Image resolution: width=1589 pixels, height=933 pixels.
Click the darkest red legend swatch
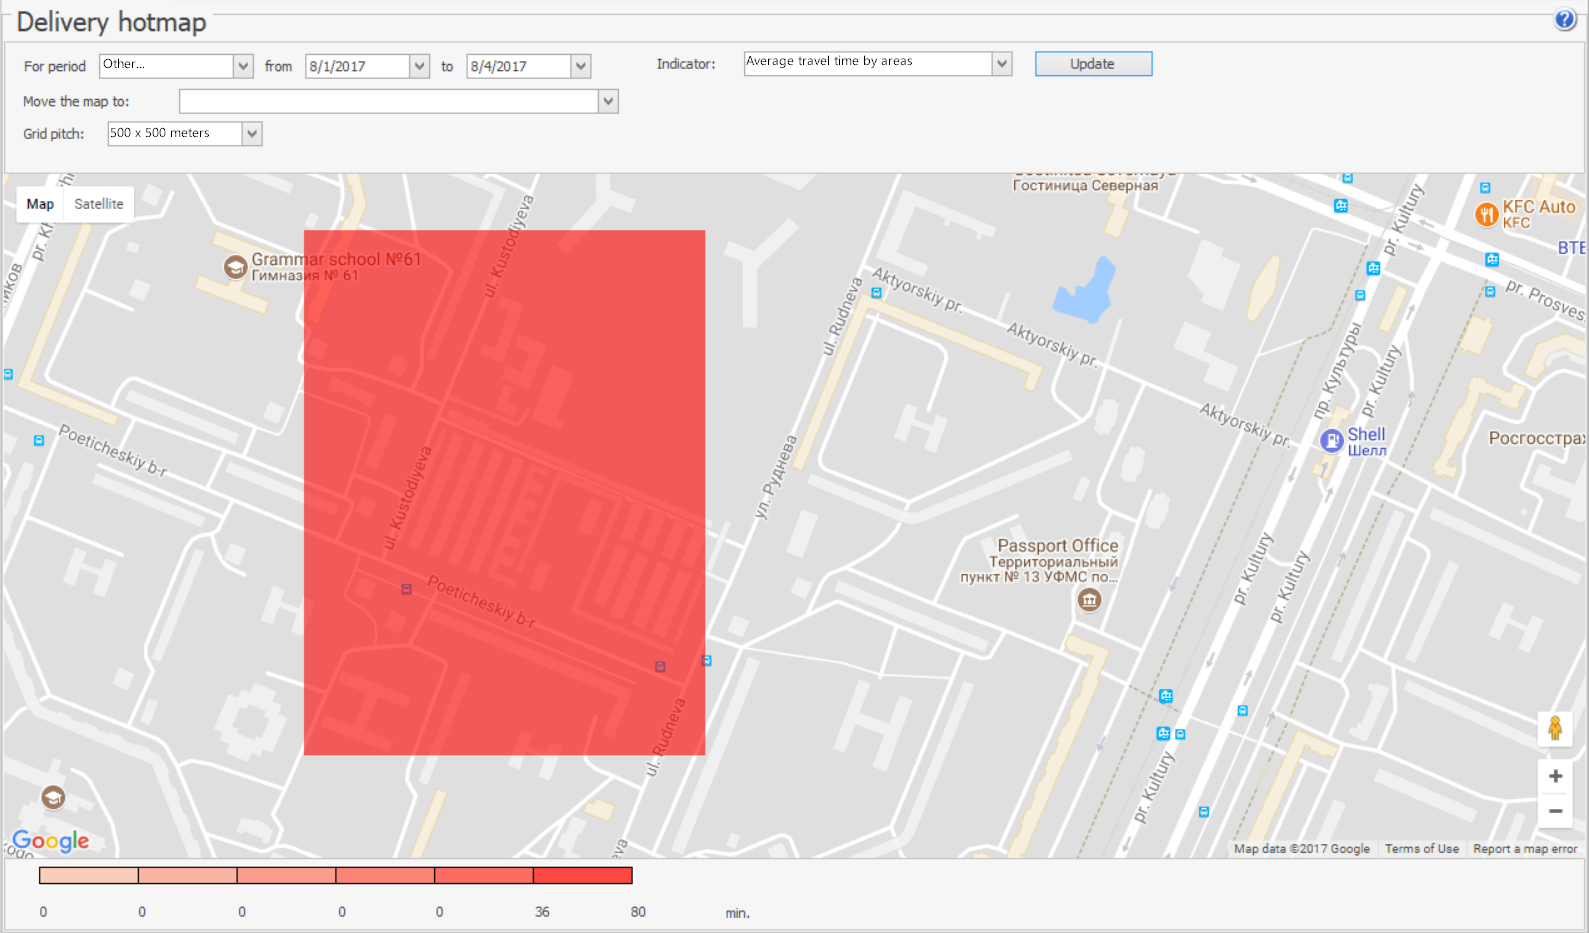(583, 876)
